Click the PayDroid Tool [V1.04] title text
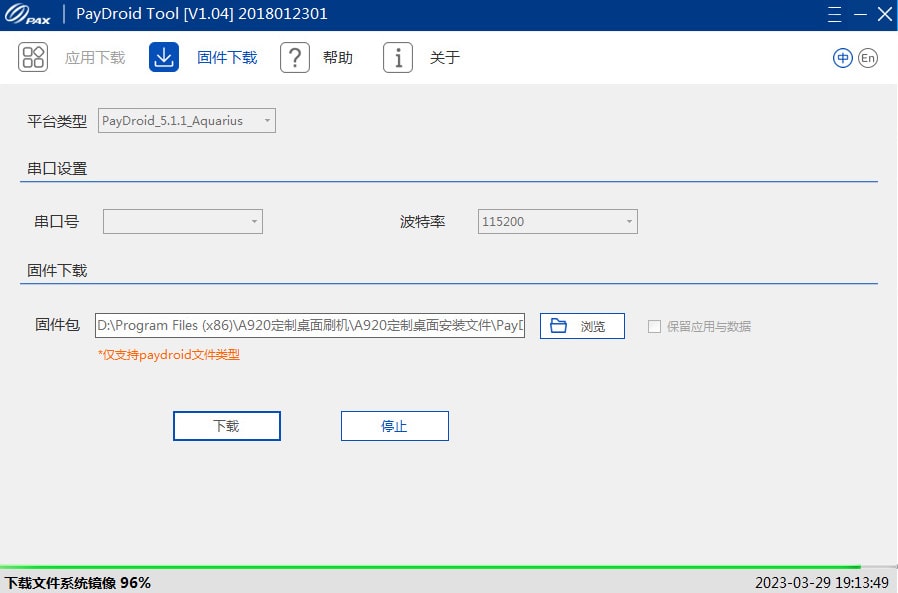This screenshot has height=593, width=898. 202,14
